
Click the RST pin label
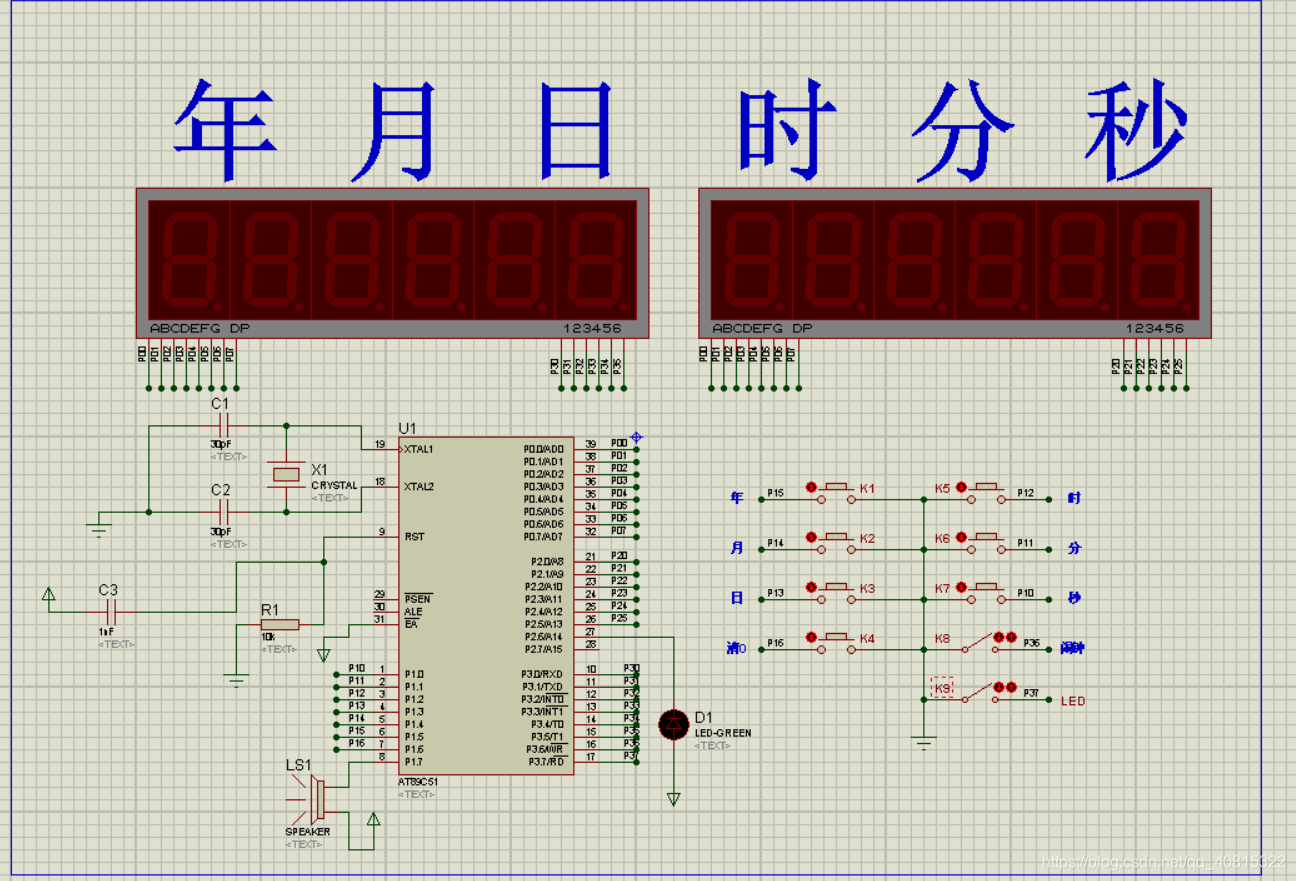click(x=414, y=537)
